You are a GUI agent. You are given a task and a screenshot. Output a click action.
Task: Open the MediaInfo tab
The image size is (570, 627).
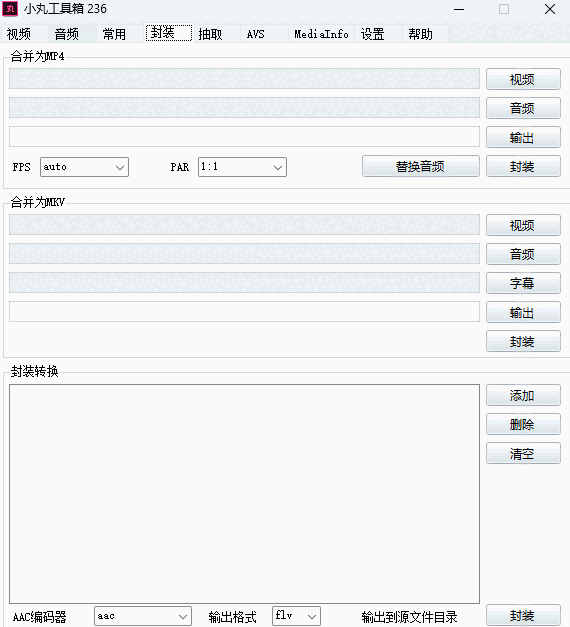pos(321,34)
